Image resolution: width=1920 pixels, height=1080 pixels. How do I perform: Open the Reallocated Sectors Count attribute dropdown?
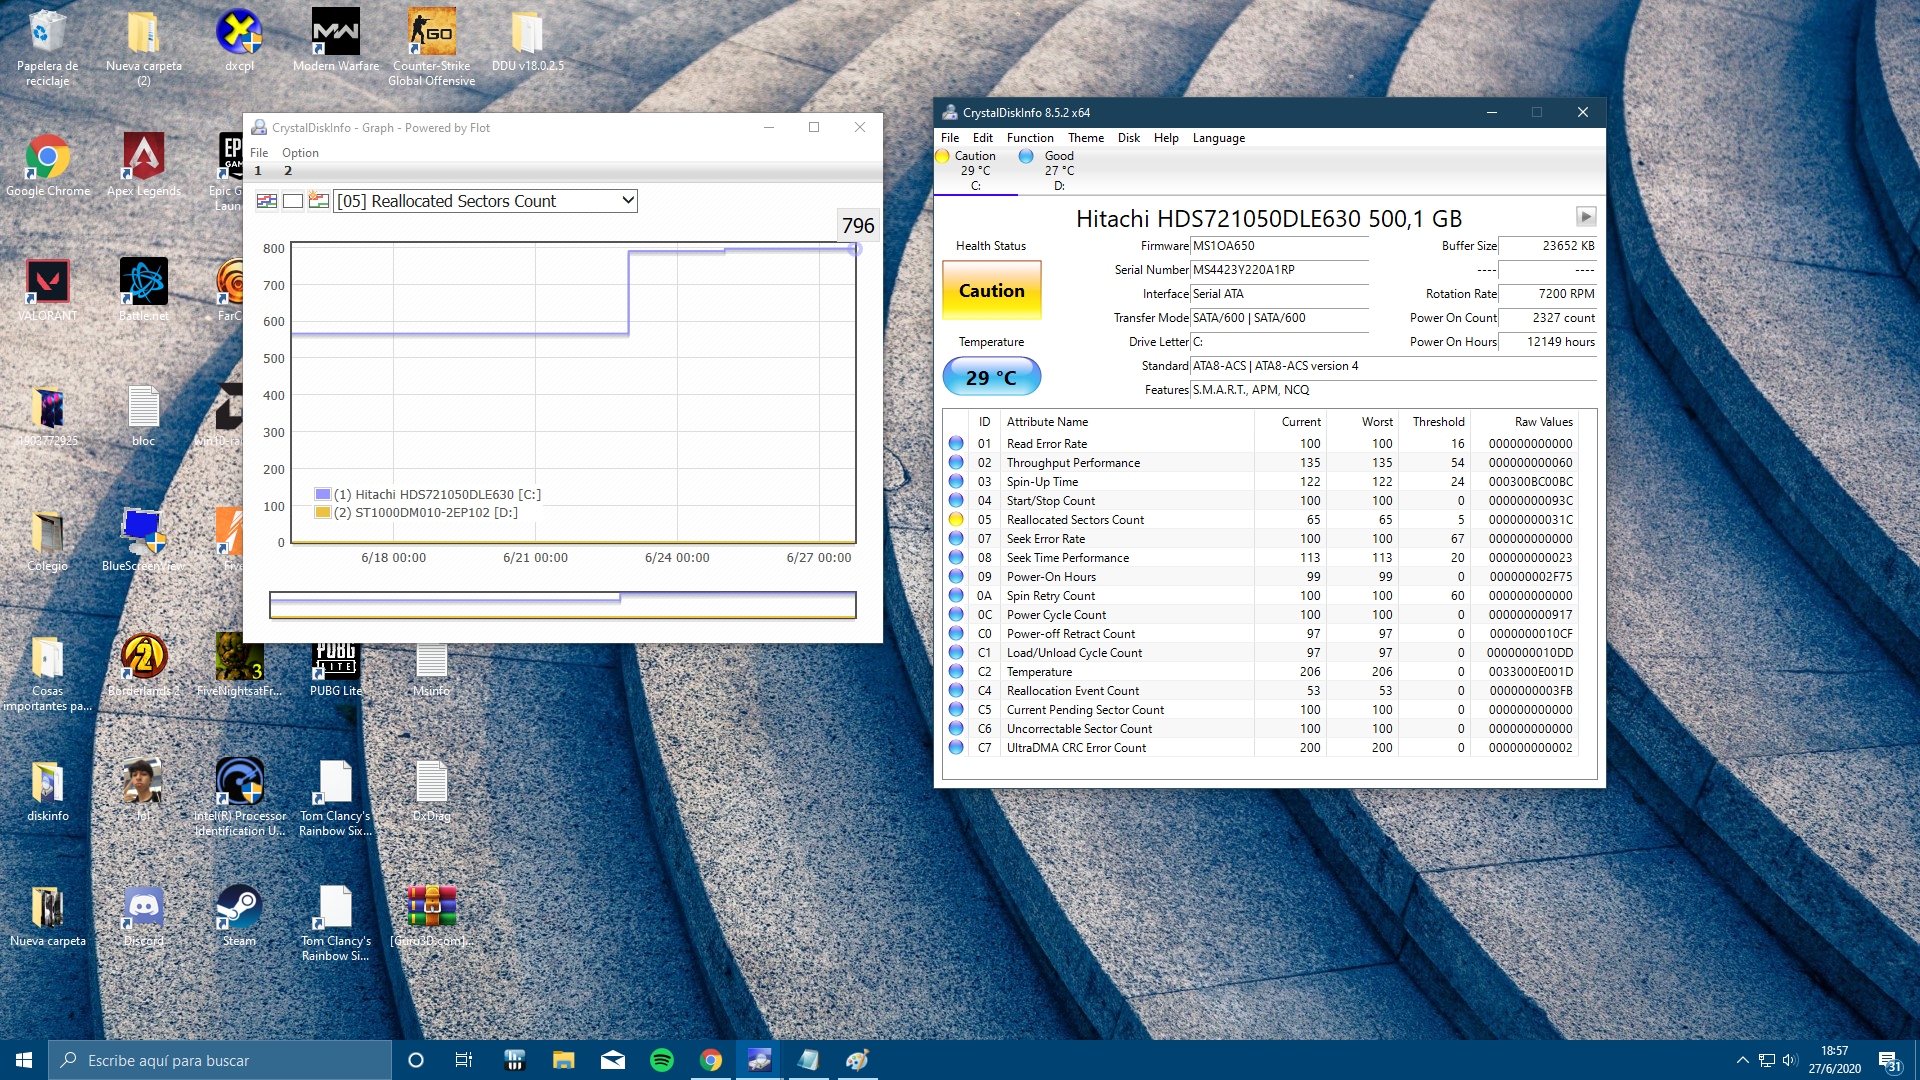pos(486,201)
